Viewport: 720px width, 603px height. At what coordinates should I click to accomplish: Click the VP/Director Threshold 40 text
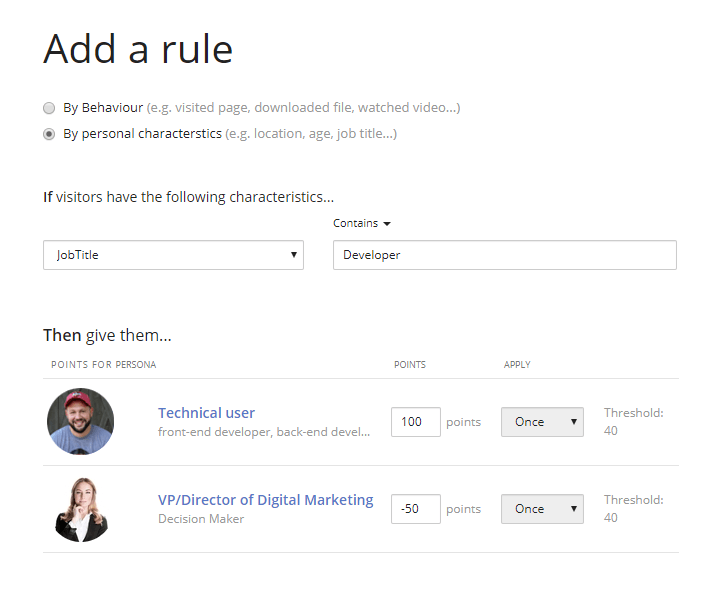tap(632, 509)
